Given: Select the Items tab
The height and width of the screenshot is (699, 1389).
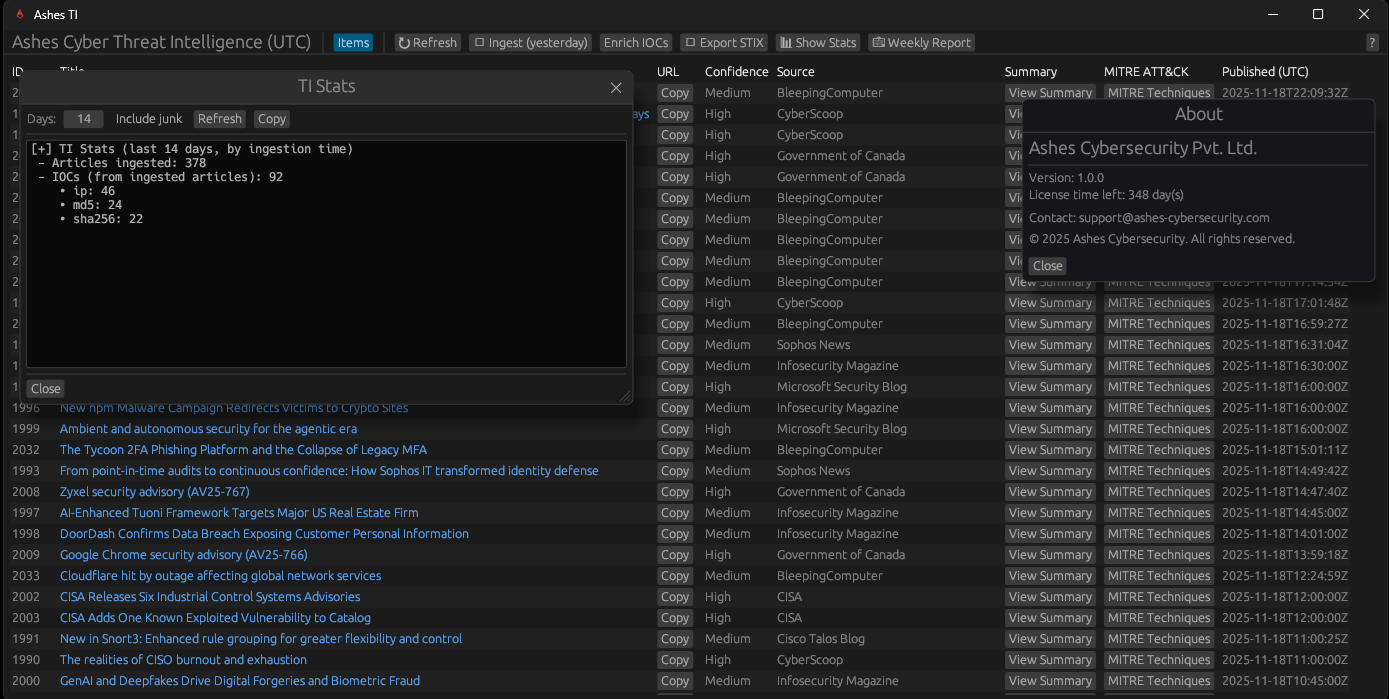Looking at the screenshot, I should (353, 43).
